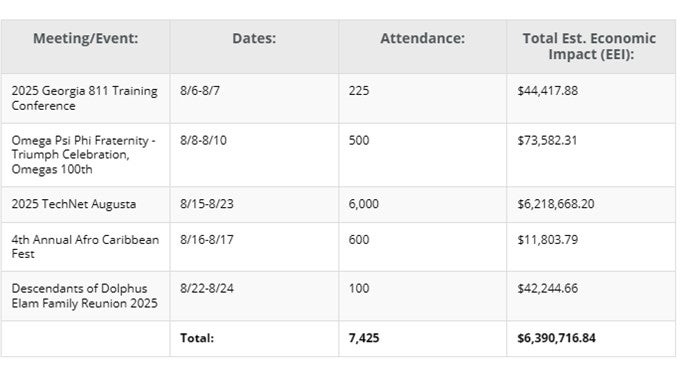Image resolution: width=690 pixels, height=376 pixels.
Task: Click the $44,417.88 economic impact value
Action: pyautogui.click(x=547, y=91)
